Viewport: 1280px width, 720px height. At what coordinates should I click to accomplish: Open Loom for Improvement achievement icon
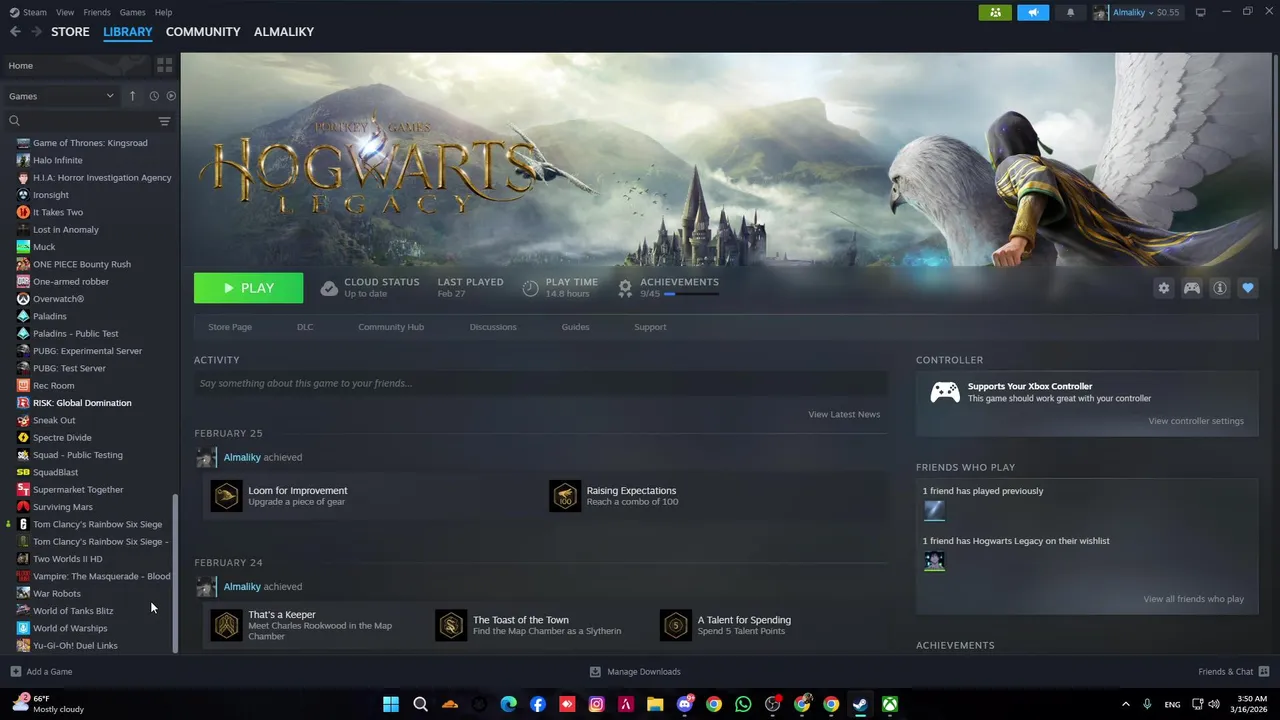[227, 496]
